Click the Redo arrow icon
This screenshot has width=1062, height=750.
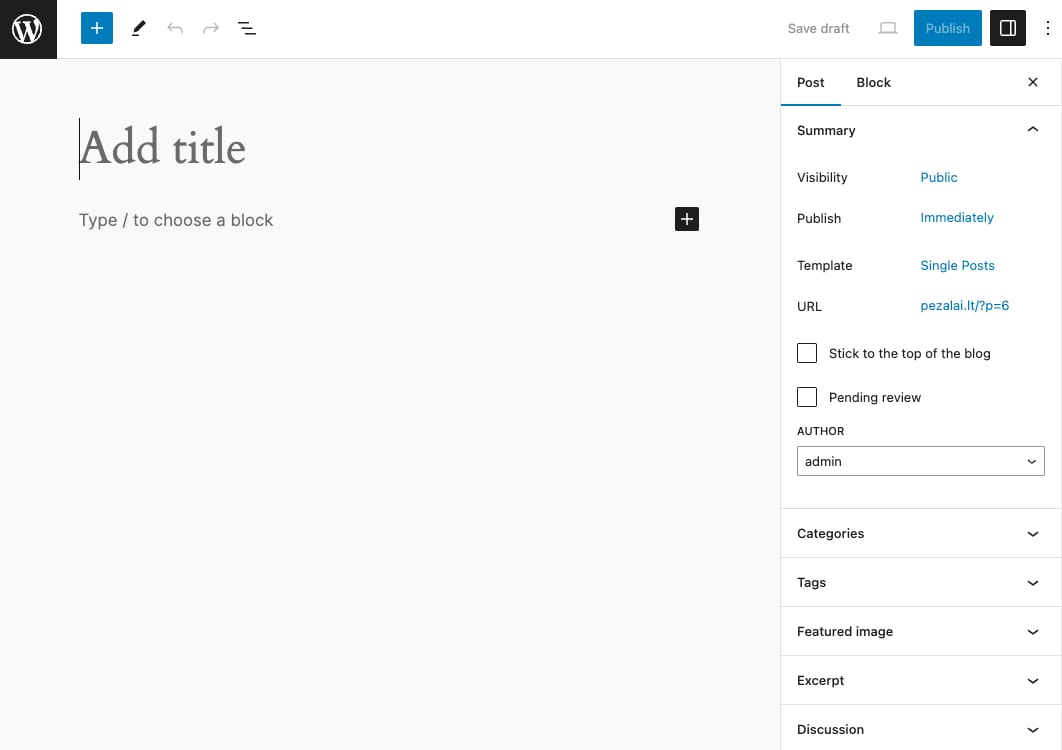coord(210,28)
